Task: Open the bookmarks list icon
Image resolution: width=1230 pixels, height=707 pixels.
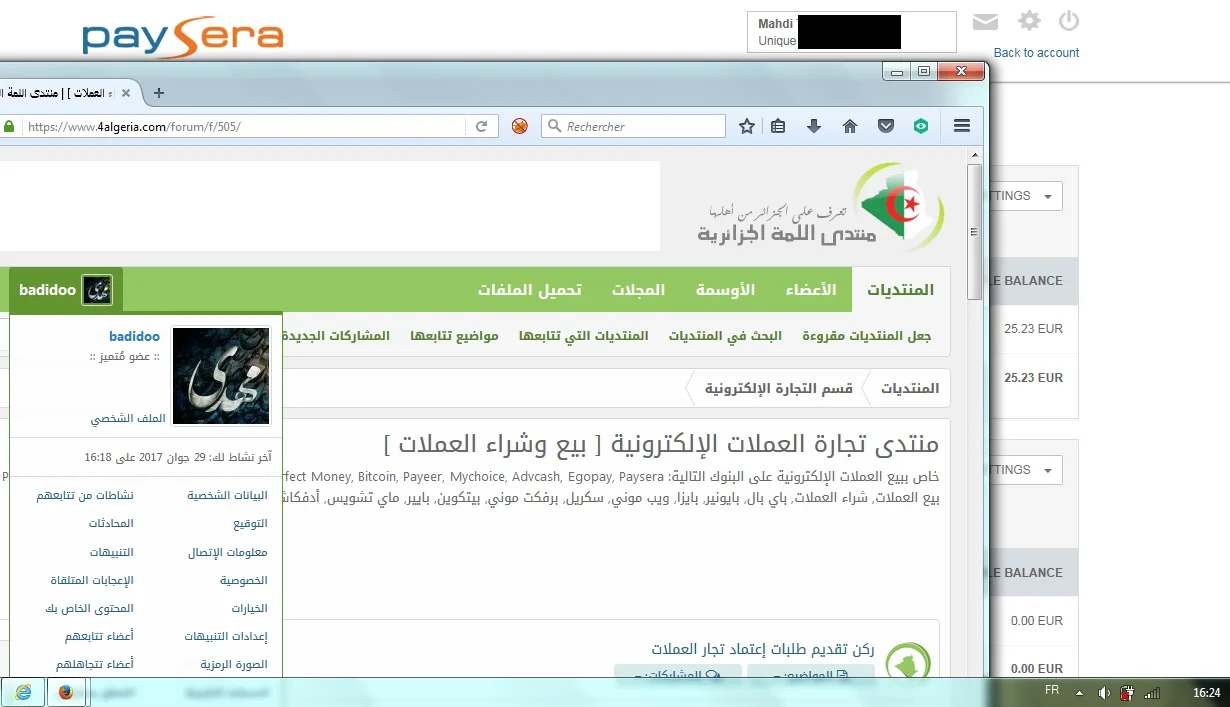Action: click(x=779, y=126)
